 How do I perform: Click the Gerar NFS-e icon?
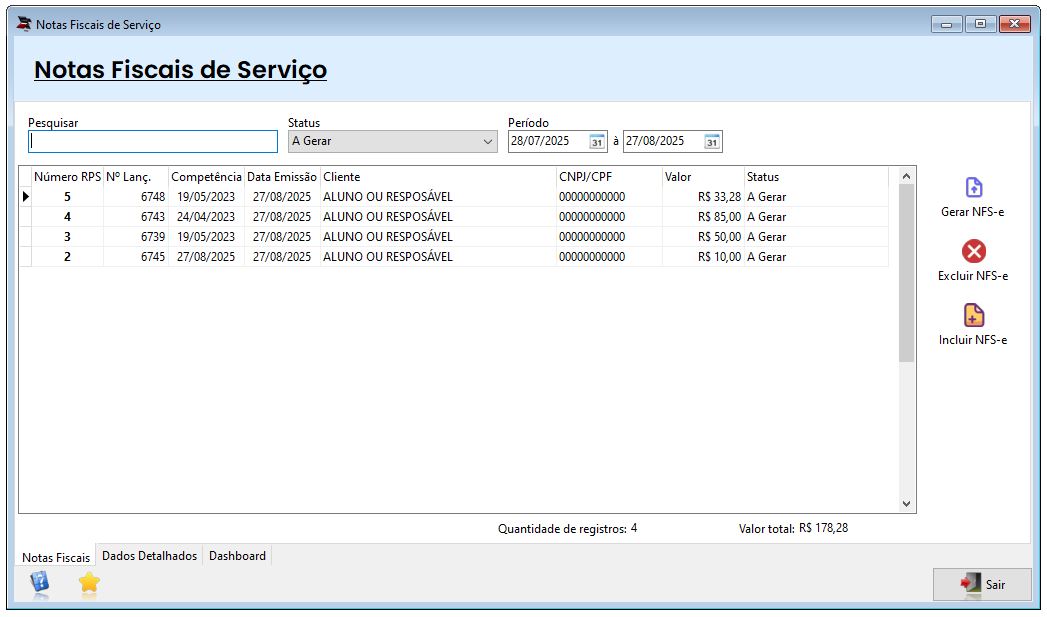coord(973,188)
